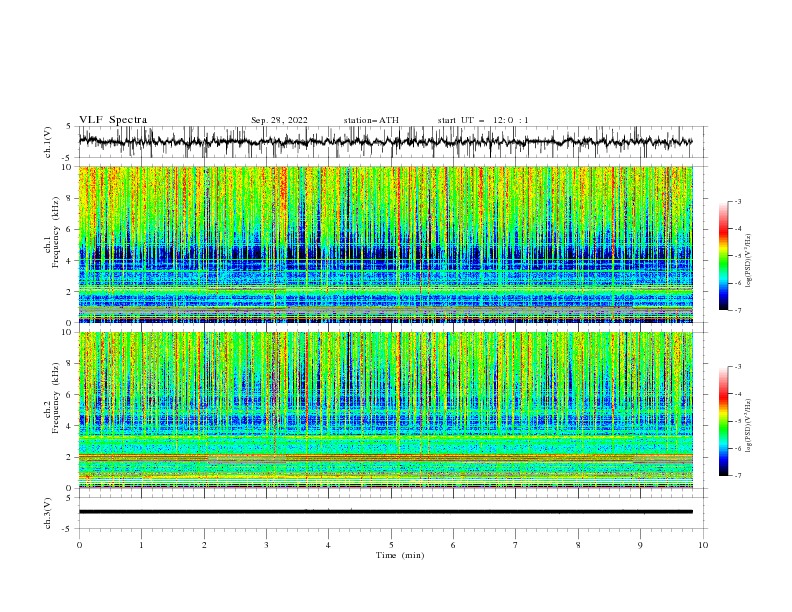The height and width of the screenshot is (612, 792).
Task: Click the "8" frequency tick of the ch.2 spectrogram
Action: point(71,364)
